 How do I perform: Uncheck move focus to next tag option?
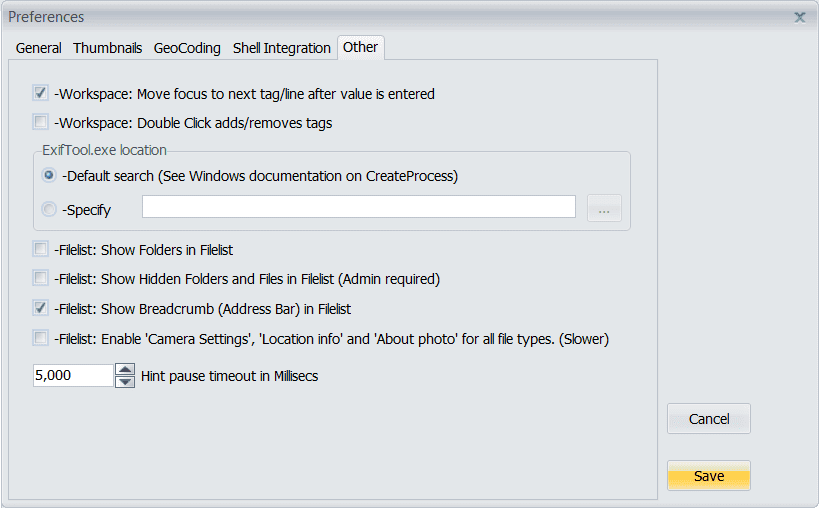pos(41,94)
